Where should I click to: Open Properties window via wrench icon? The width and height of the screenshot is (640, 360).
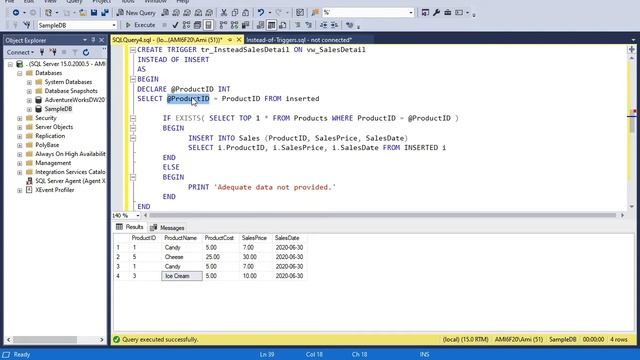point(436,13)
